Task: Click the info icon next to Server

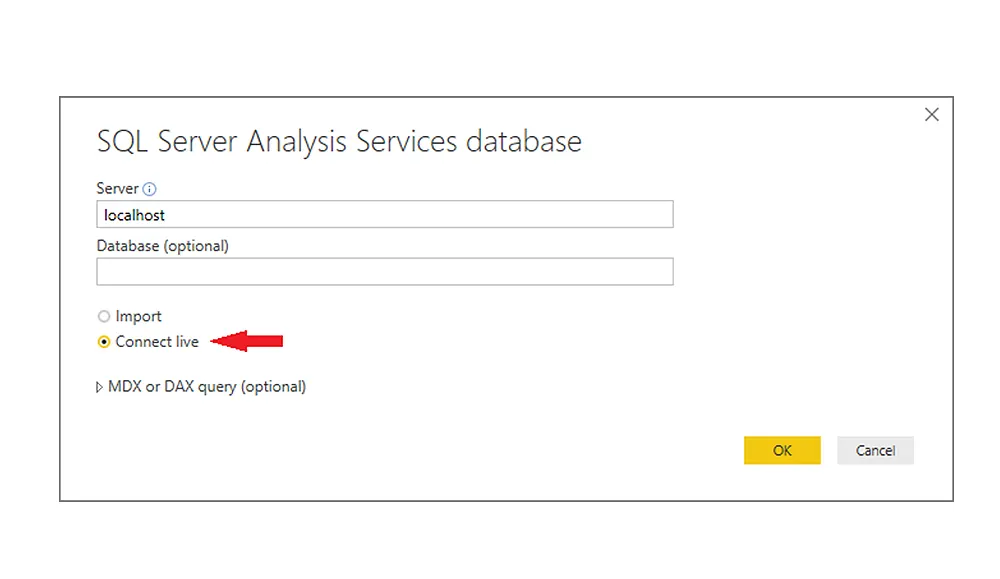Action: [x=150, y=188]
